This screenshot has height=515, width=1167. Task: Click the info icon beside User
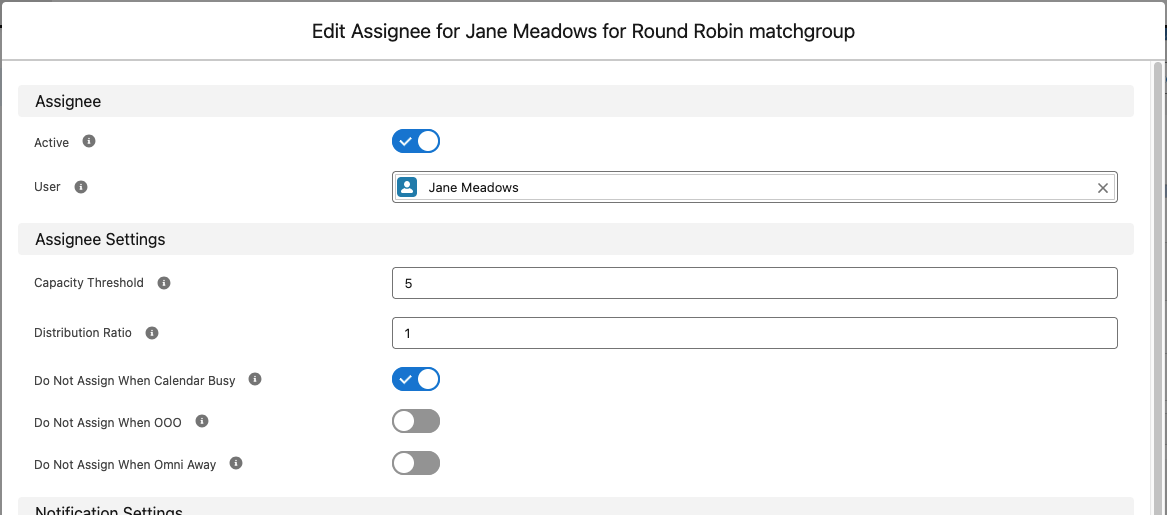[x=81, y=187]
